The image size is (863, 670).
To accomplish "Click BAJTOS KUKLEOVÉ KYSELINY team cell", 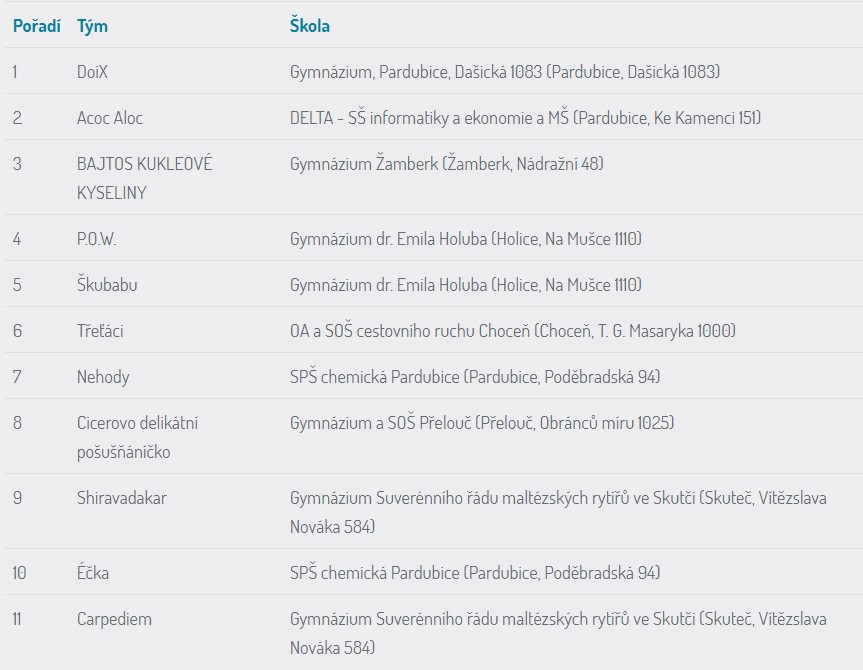I will [x=144, y=178].
